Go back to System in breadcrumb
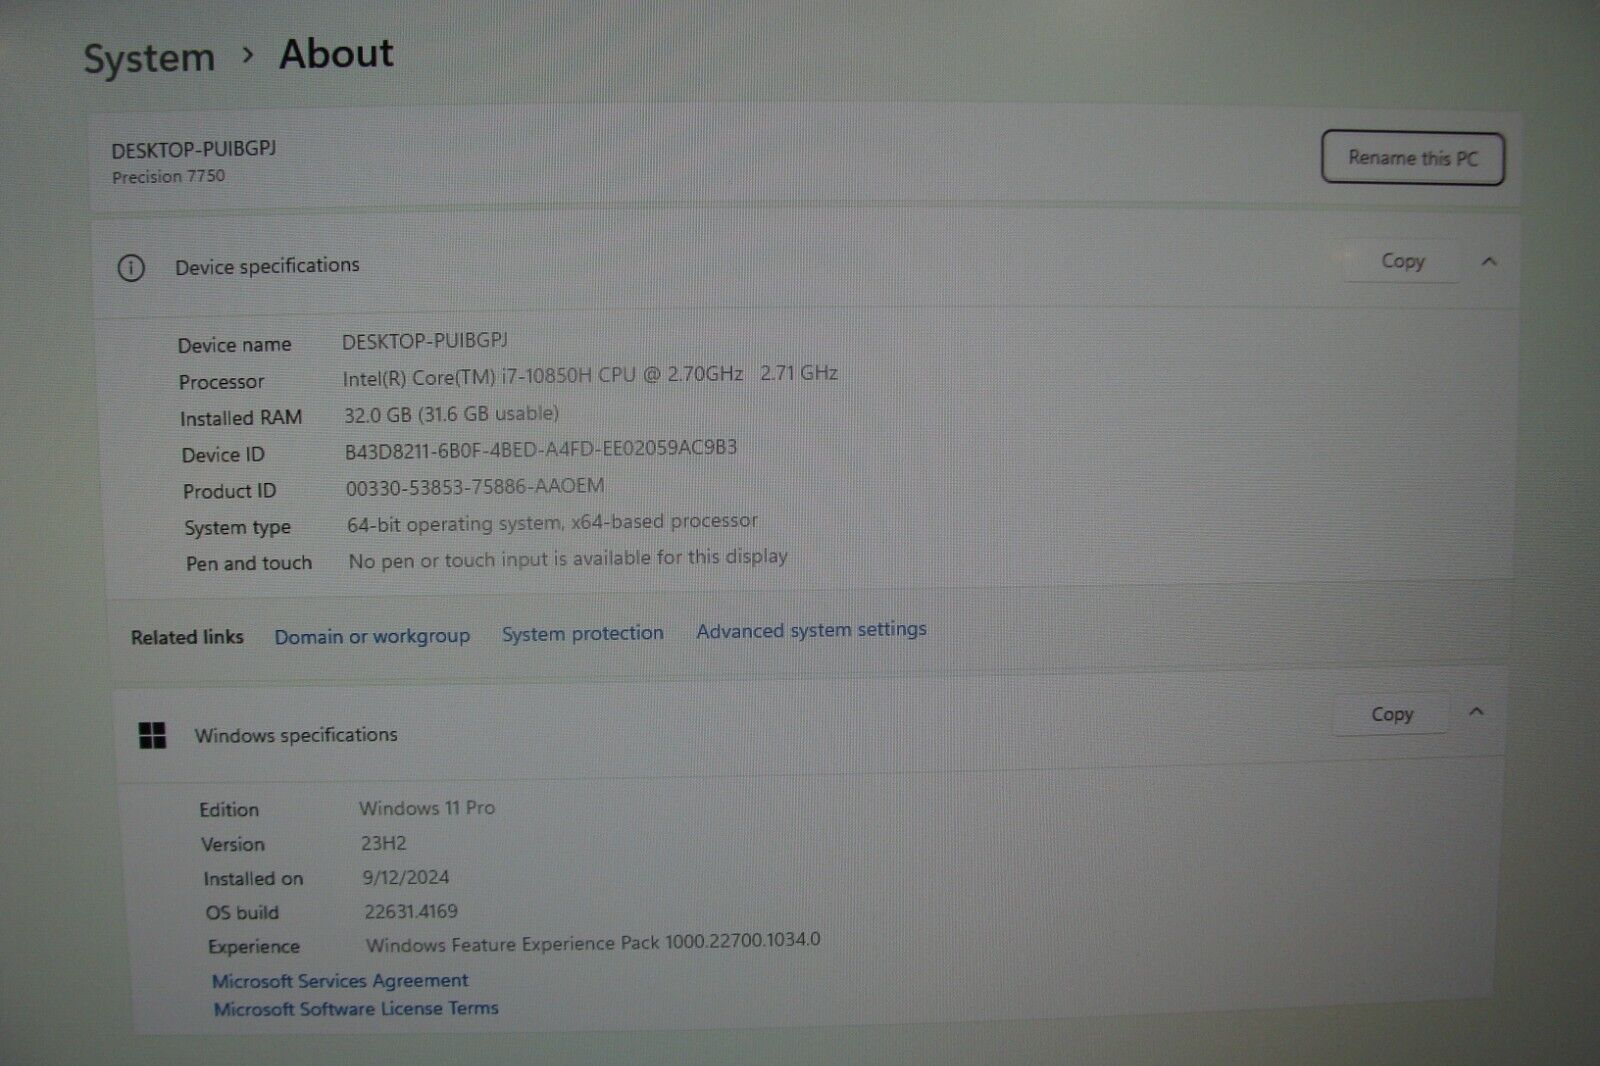This screenshot has height=1066, width=1600. (149, 58)
